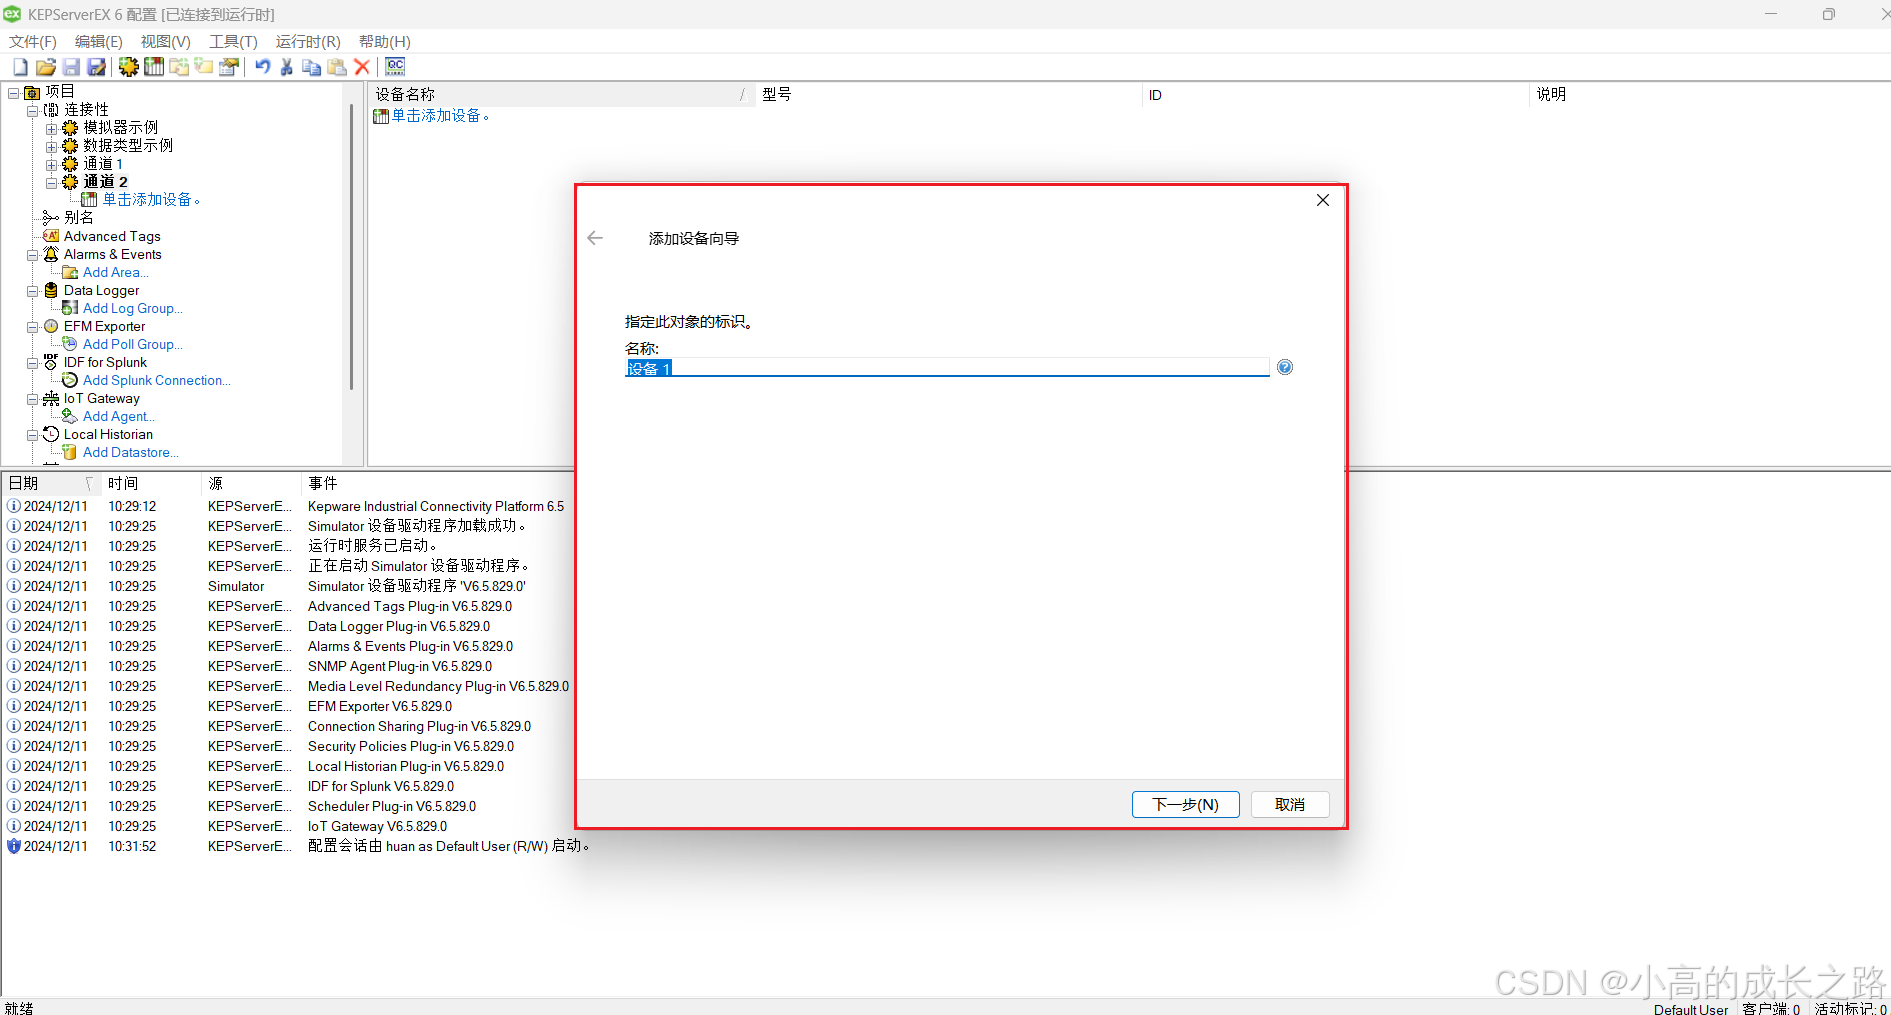
Task: Click the help icon beside the name field
Action: point(1285,367)
